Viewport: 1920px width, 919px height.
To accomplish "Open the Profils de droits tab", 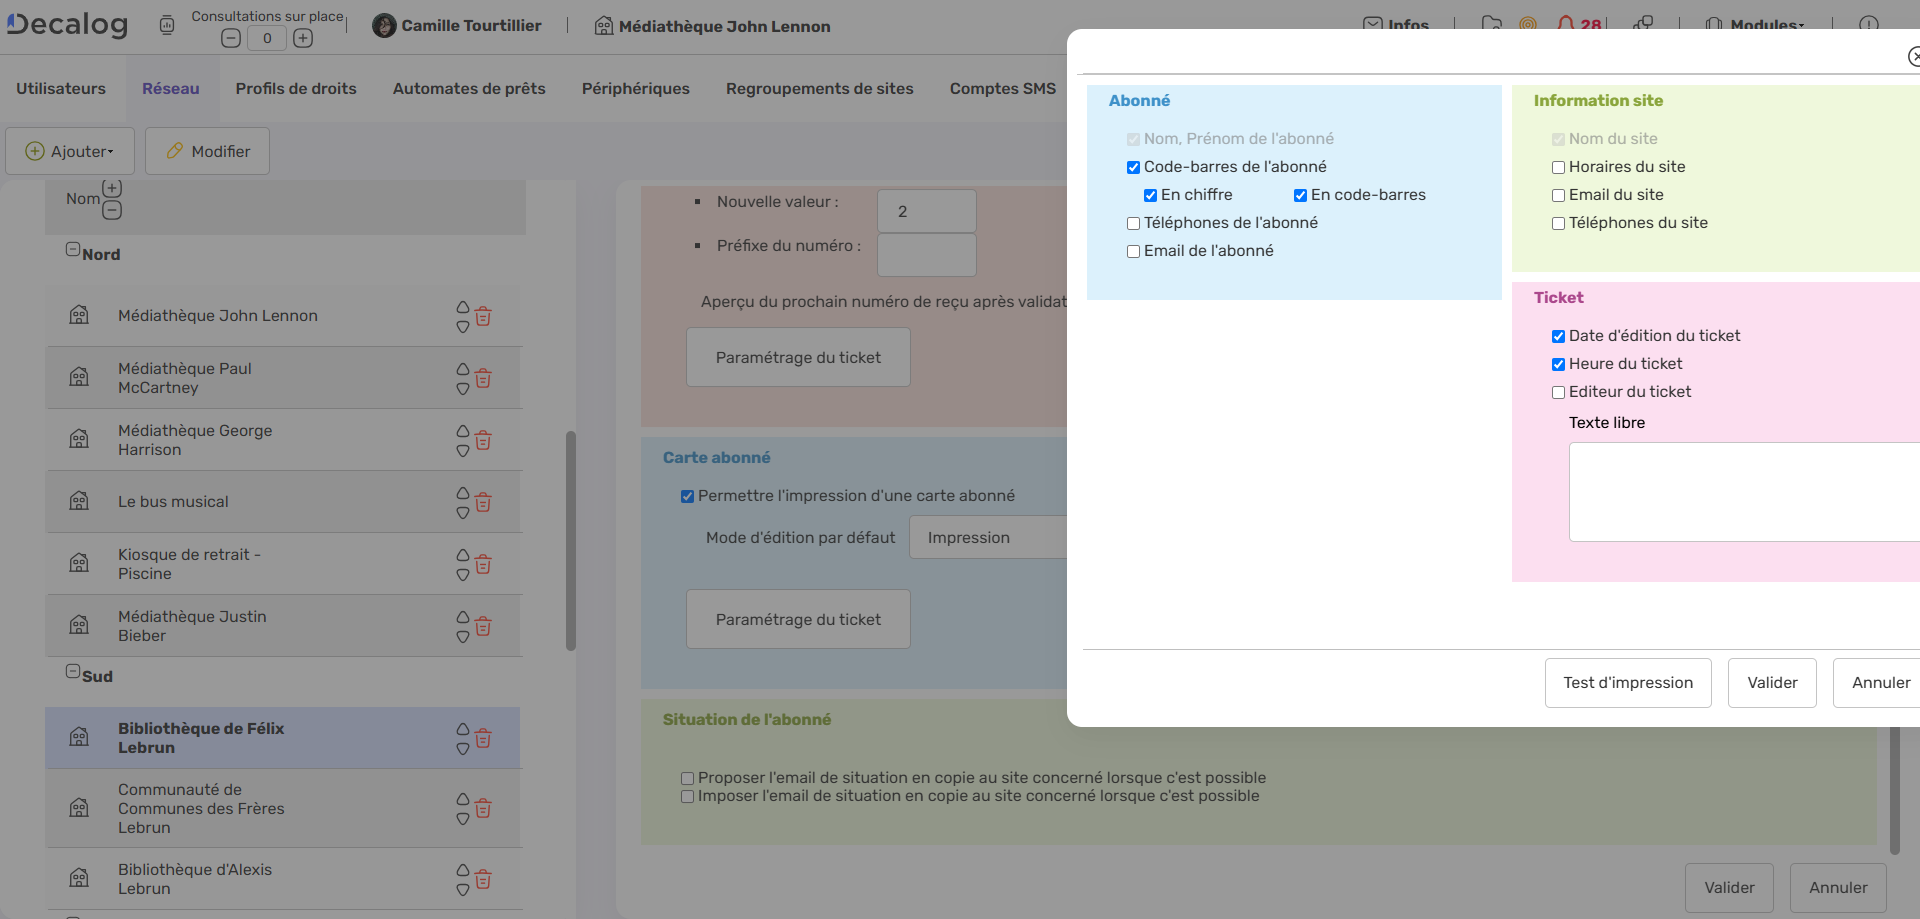I will coord(296,89).
